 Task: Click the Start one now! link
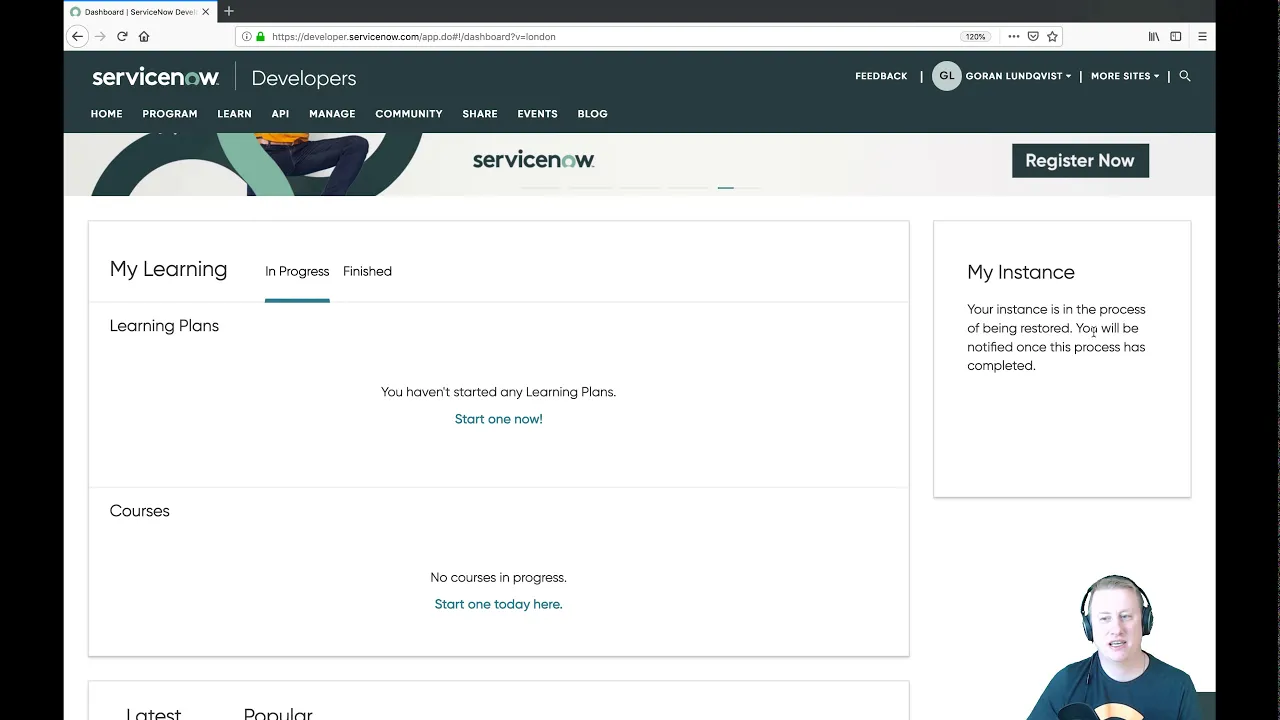[x=498, y=418]
